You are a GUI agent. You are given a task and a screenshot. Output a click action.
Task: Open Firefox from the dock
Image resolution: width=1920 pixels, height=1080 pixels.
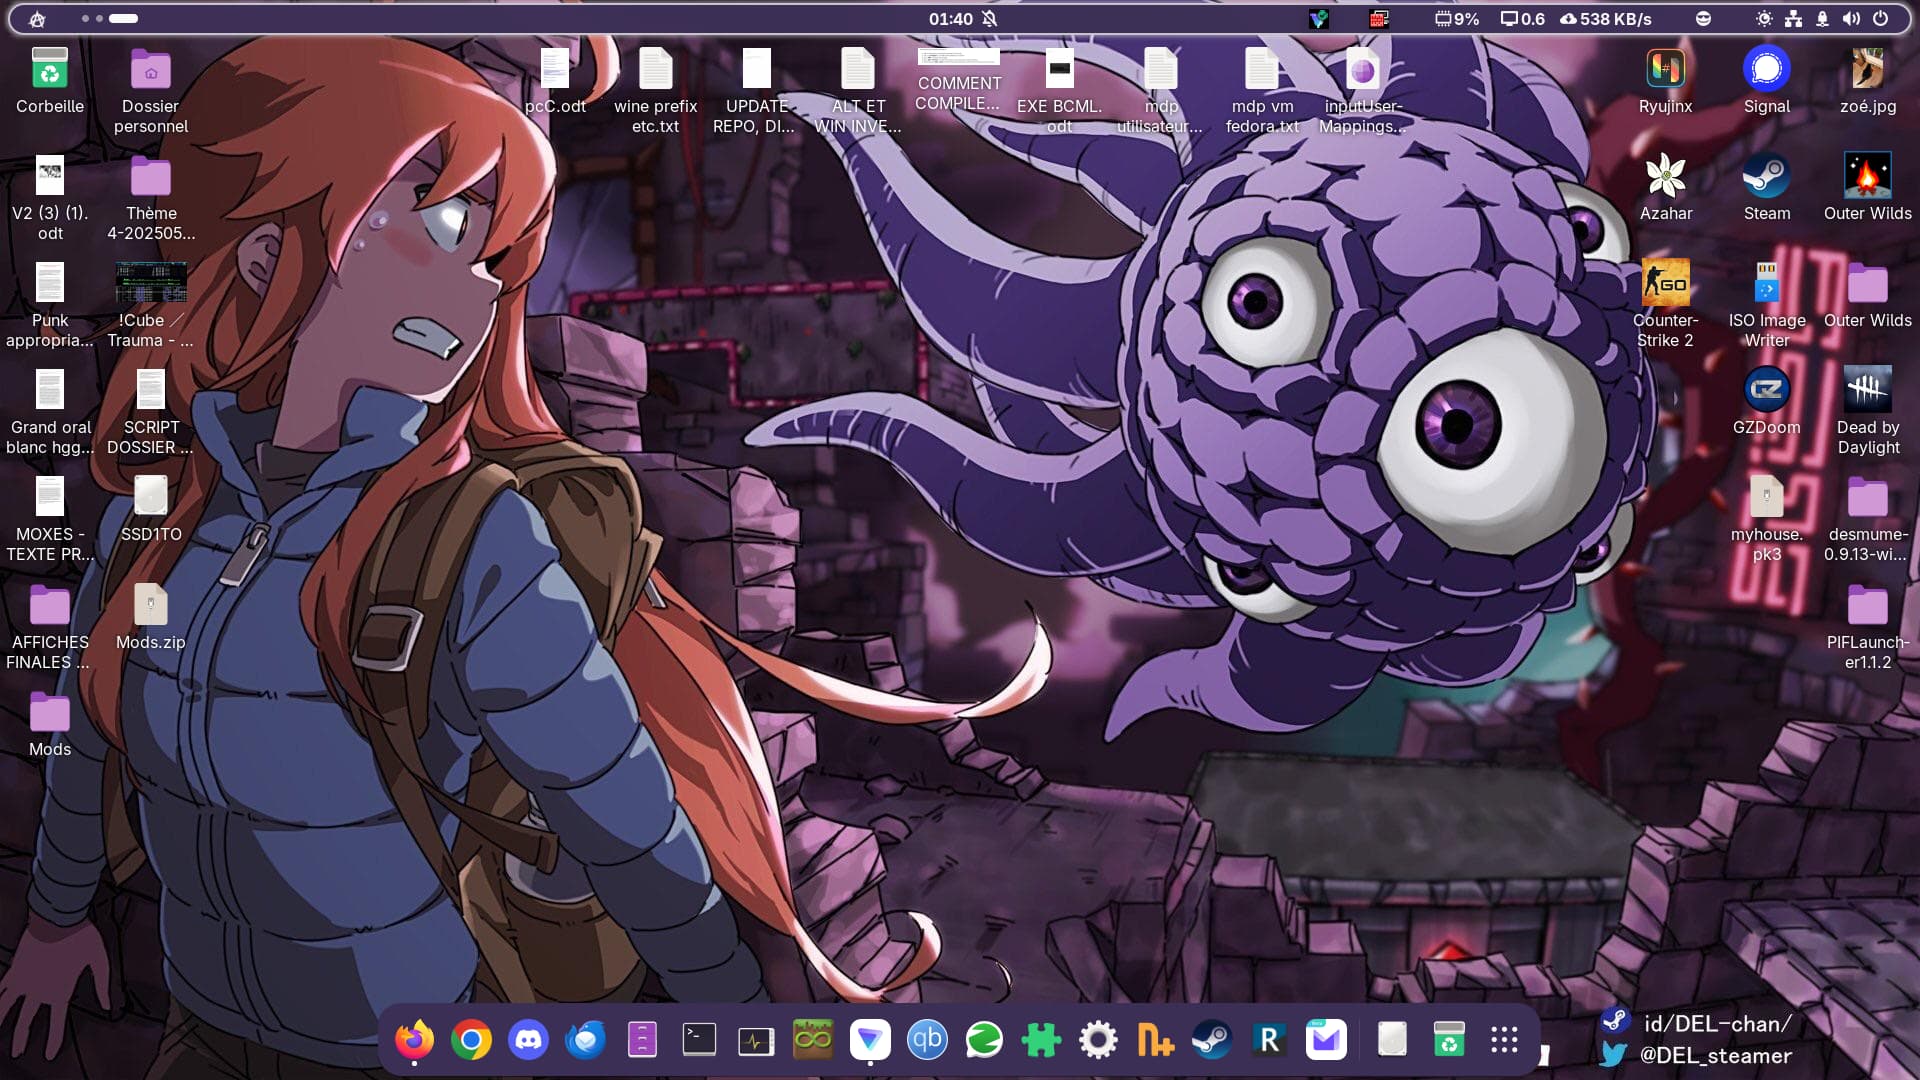tap(414, 1040)
